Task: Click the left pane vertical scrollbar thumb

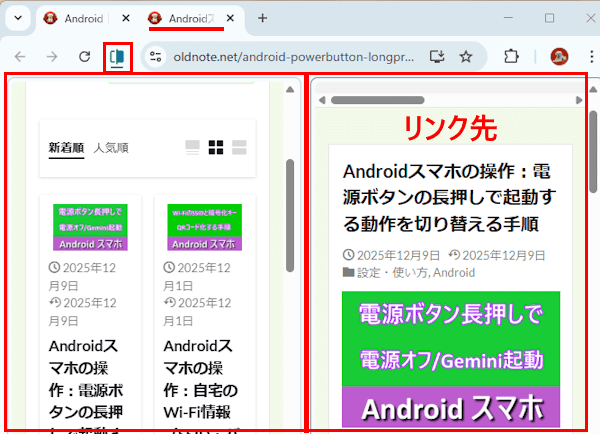Action: 290,215
